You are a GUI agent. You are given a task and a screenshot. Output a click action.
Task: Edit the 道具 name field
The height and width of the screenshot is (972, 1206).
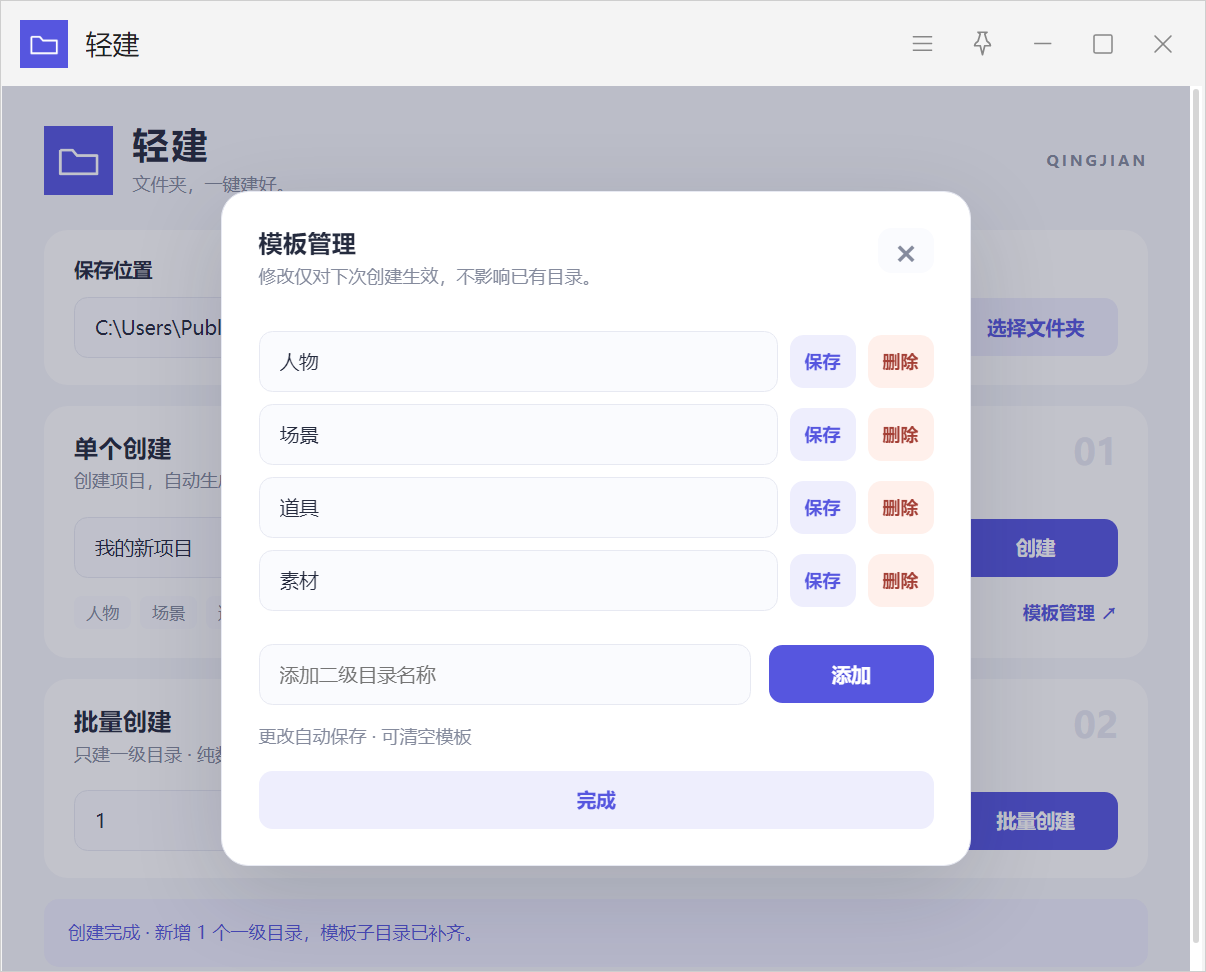518,507
